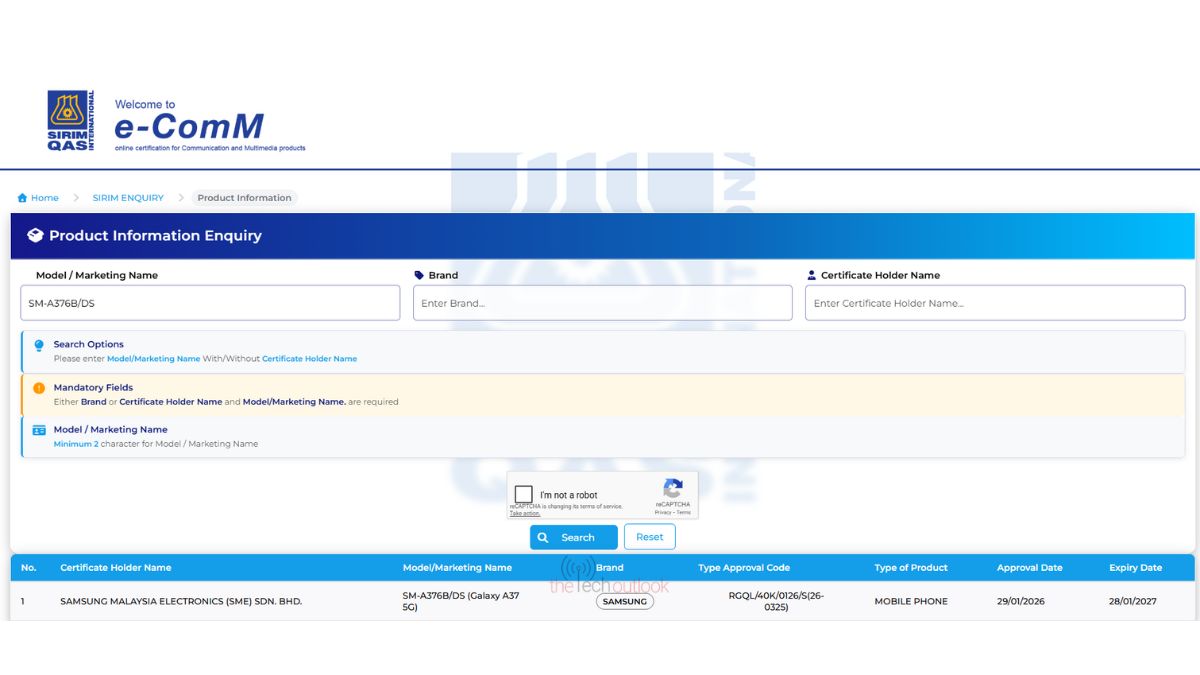Click the Home icon in breadcrumb
1200x675 pixels.
pyautogui.click(x=22, y=198)
